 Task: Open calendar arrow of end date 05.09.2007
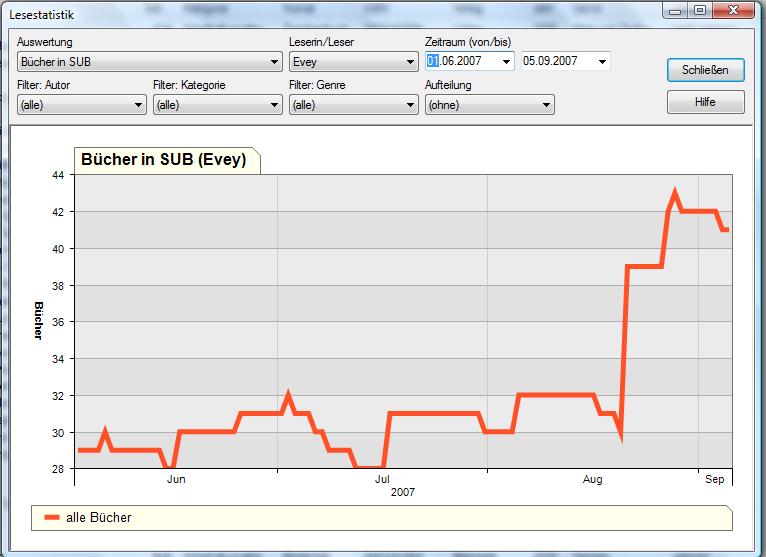[x=602, y=62]
